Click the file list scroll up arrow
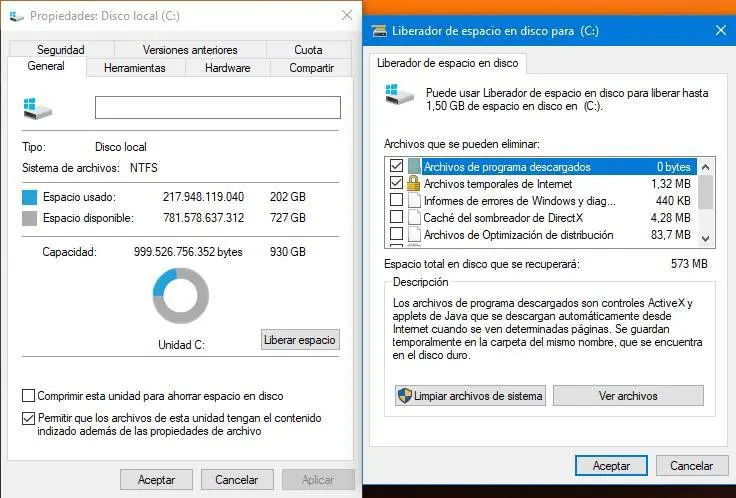This screenshot has height=498, width=736. pyautogui.click(x=705, y=167)
